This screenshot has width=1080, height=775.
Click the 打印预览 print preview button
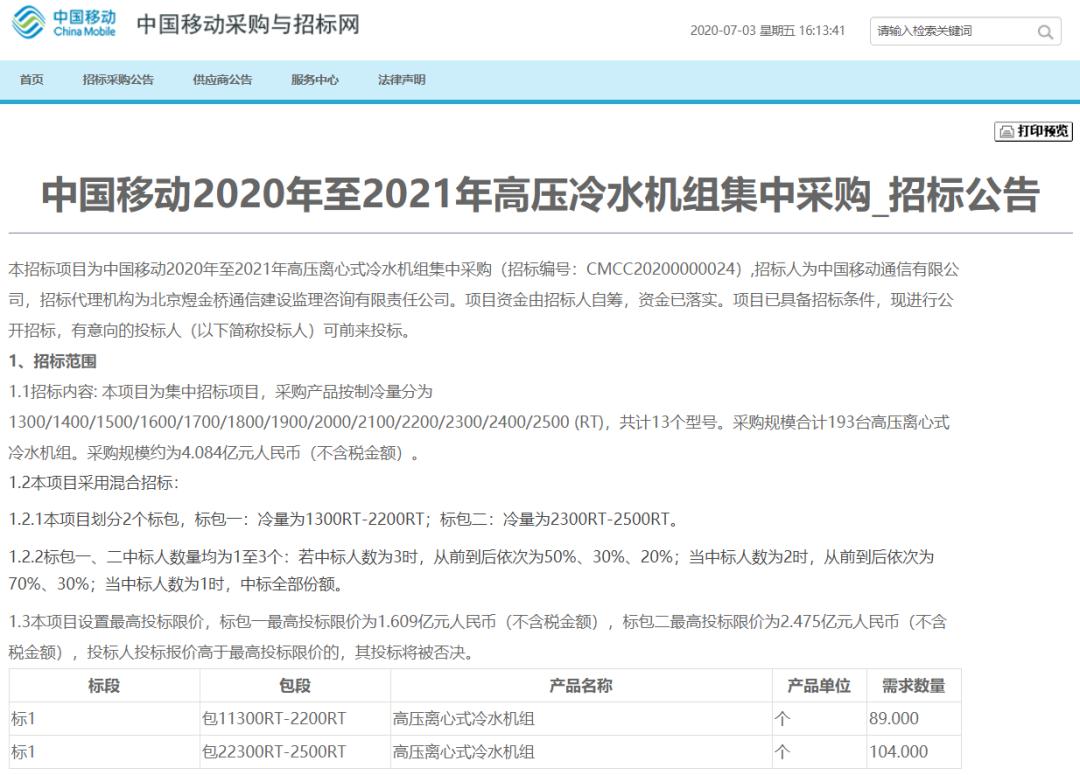1033,131
